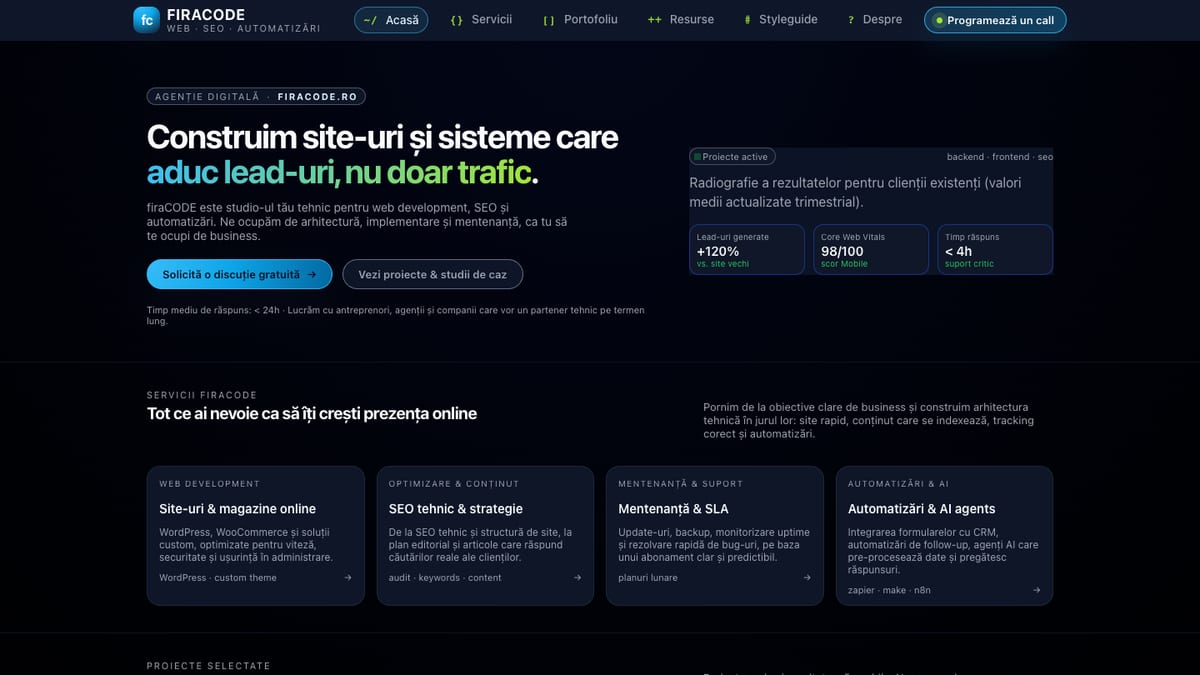Screen dimensions: 1200x675
Task: Click vs. site vechi caption
Action: coord(723,264)
